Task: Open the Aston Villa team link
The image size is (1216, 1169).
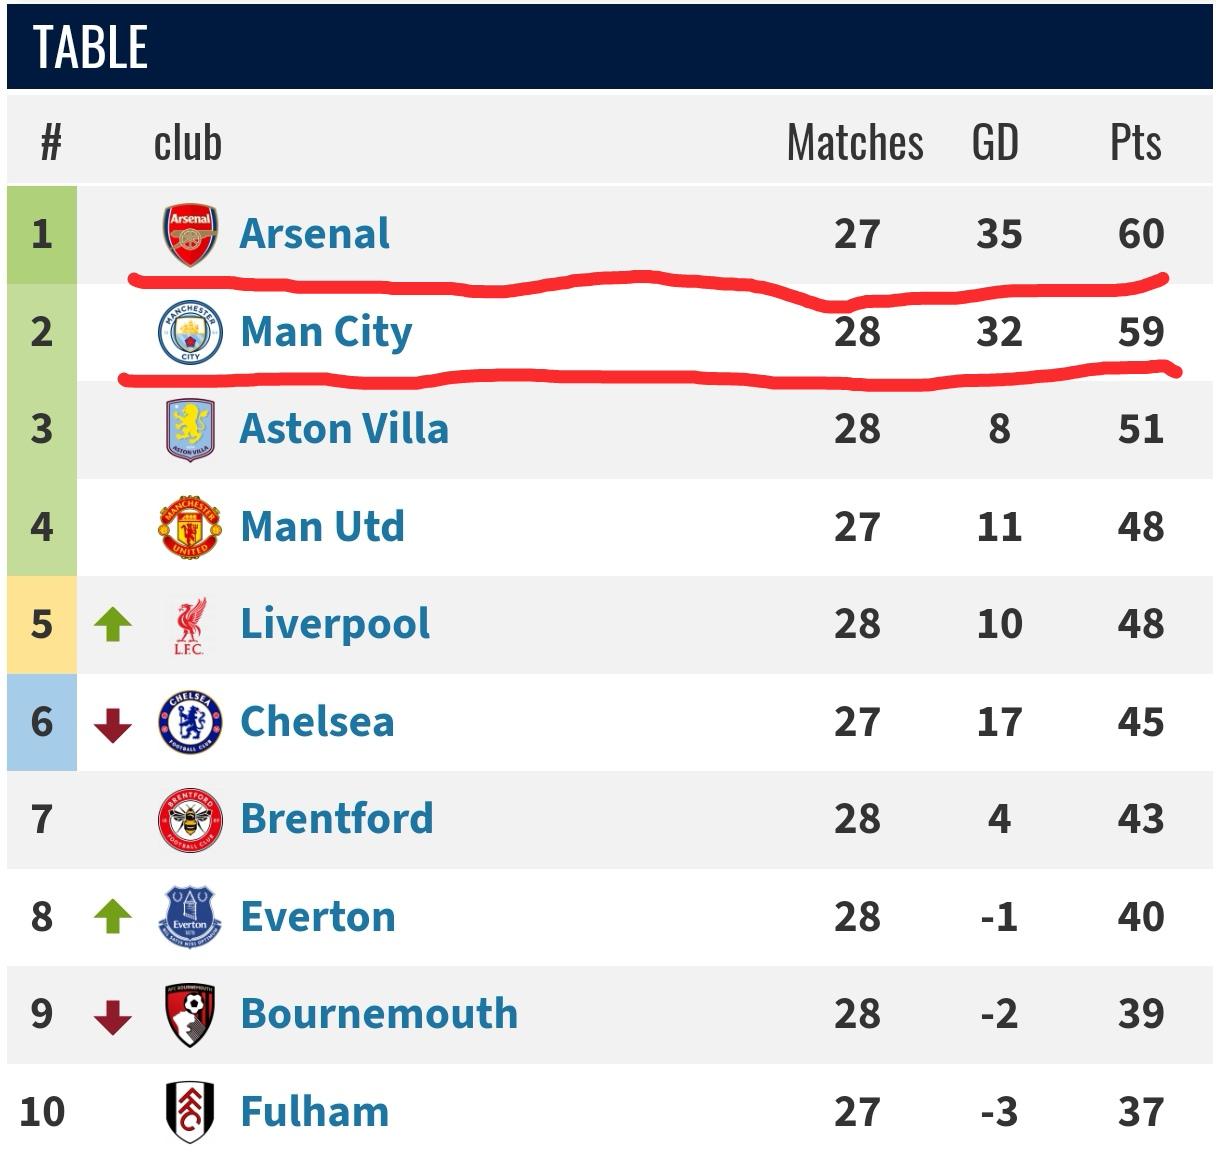Action: point(344,429)
